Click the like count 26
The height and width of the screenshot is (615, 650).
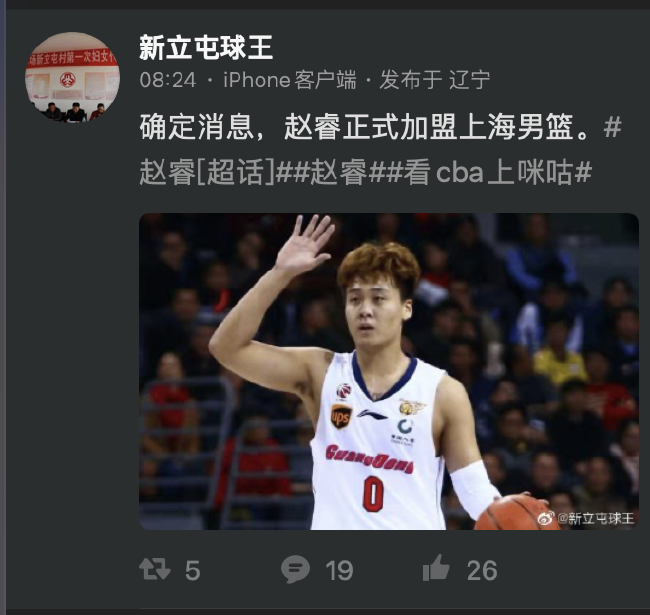tap(482, 570)
